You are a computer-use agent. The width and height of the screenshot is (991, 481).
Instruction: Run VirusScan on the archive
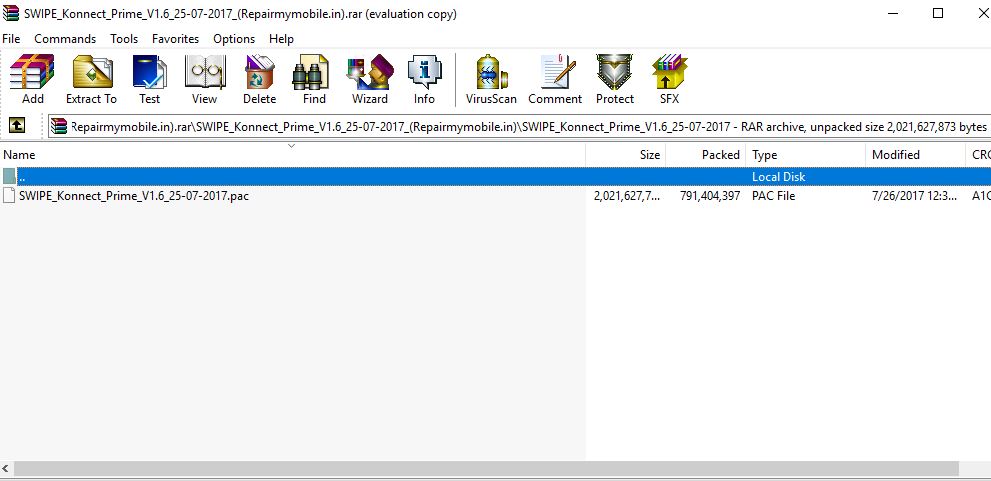(491, 79)
